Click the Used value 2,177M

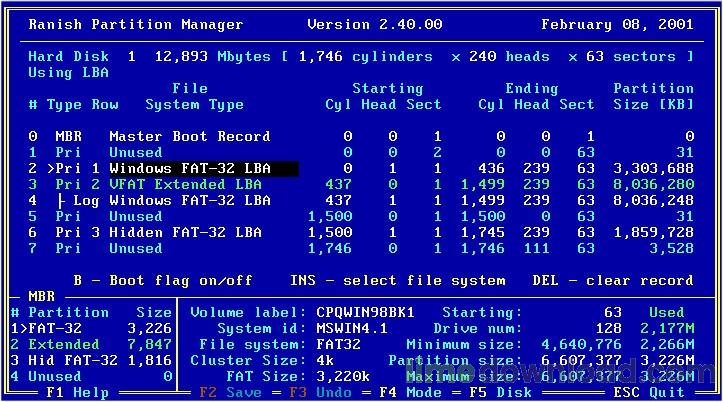click(667, 329)
